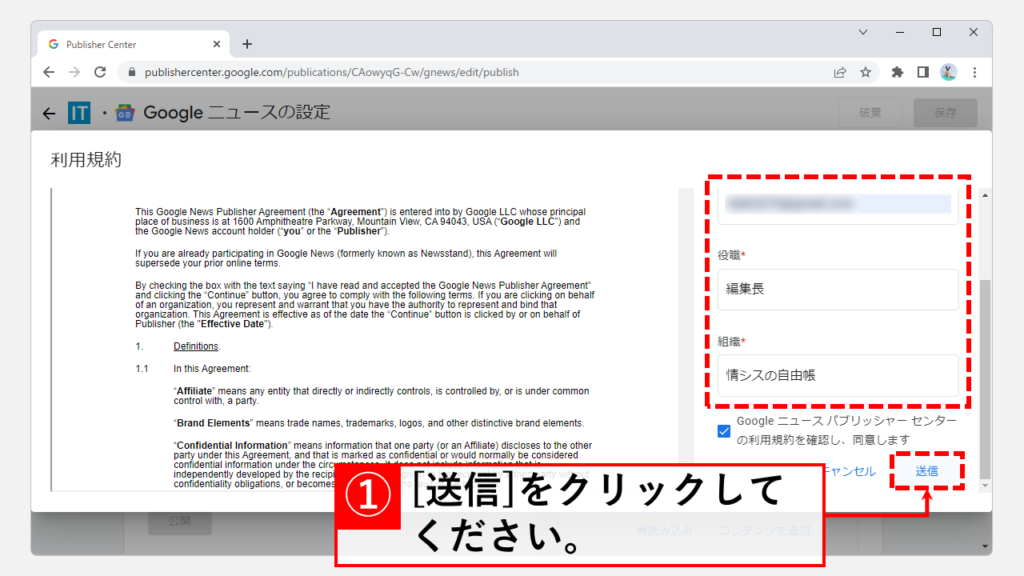Close the Publisher Center tab
The height and width of the screenshot is (576, 1024).
(217, 44)
